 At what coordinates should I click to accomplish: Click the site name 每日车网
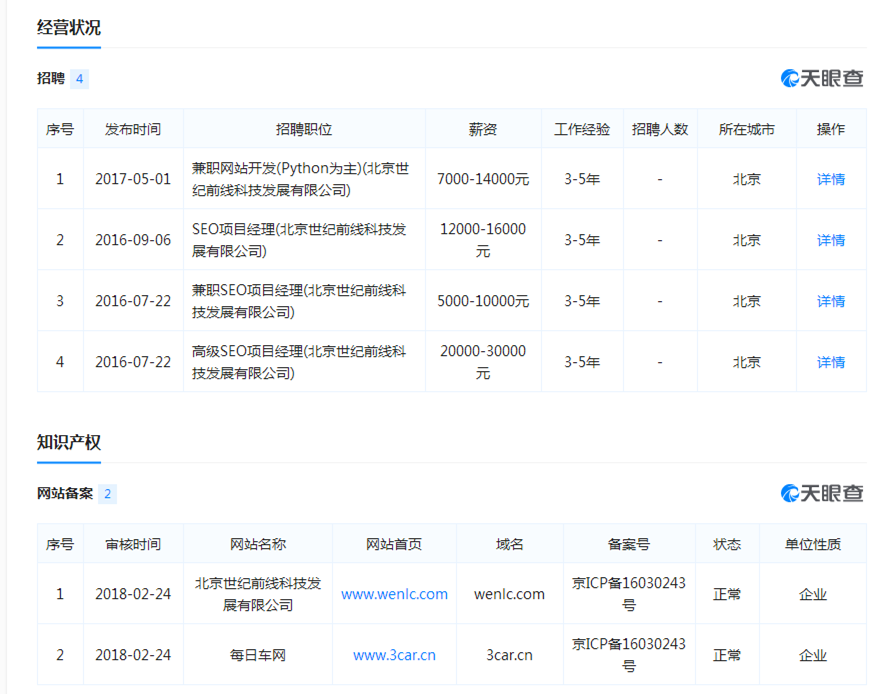click(258, 655)
